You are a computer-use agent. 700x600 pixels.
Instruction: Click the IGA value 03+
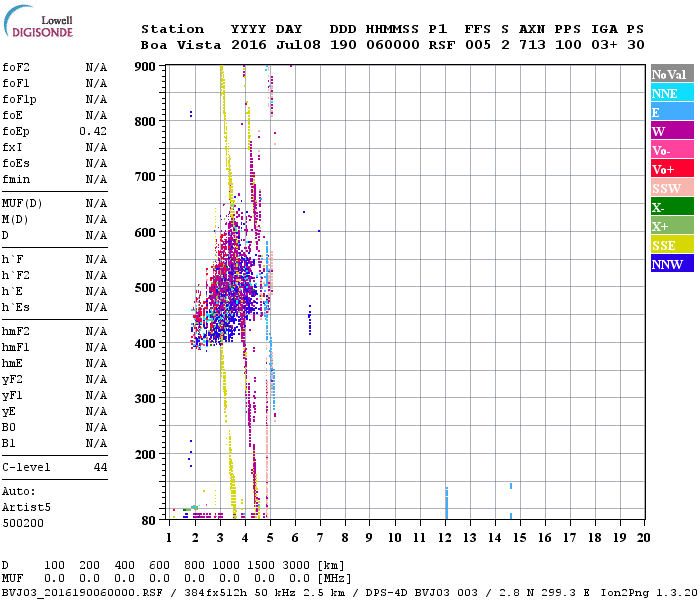pos(604,45)
